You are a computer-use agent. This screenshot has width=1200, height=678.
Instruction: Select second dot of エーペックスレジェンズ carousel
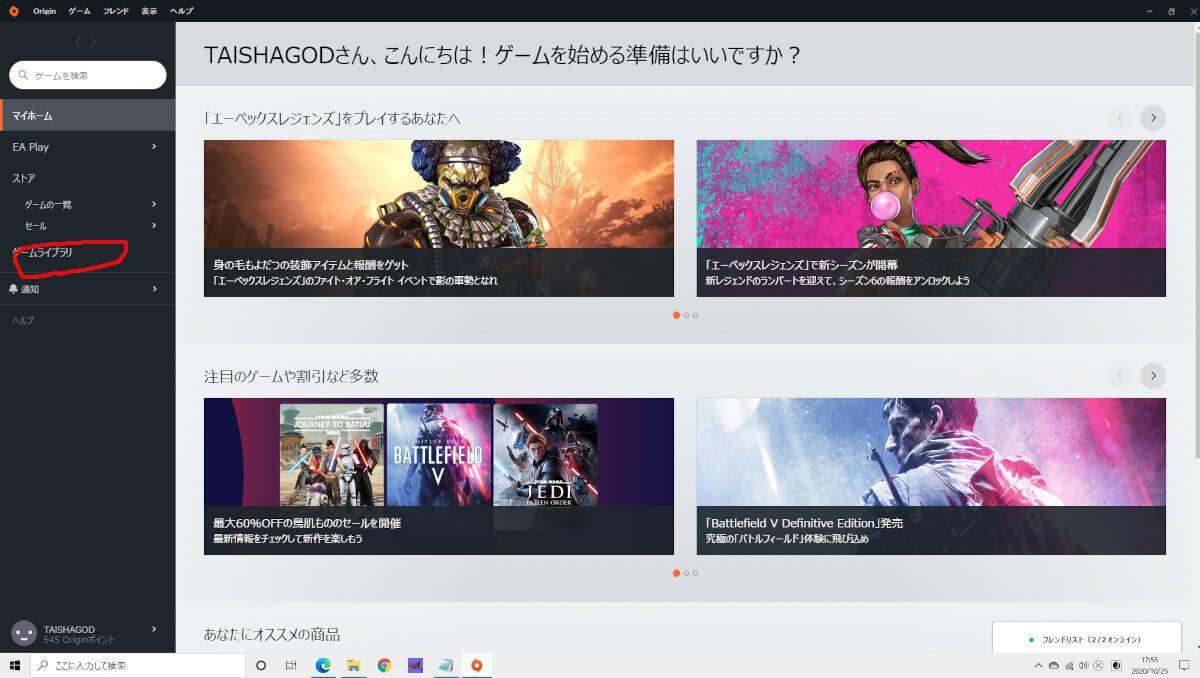[686, 315]
